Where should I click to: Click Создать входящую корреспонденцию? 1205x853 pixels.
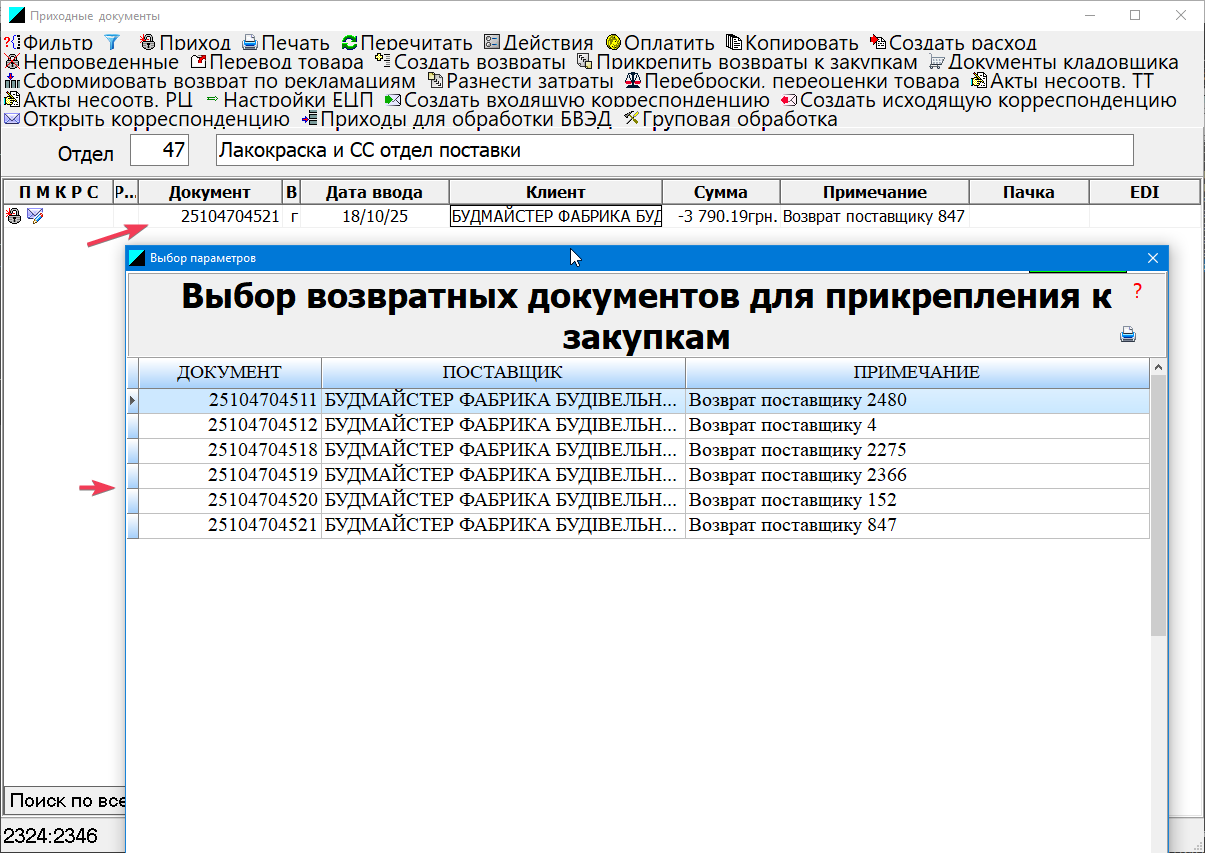coord(577,100)
